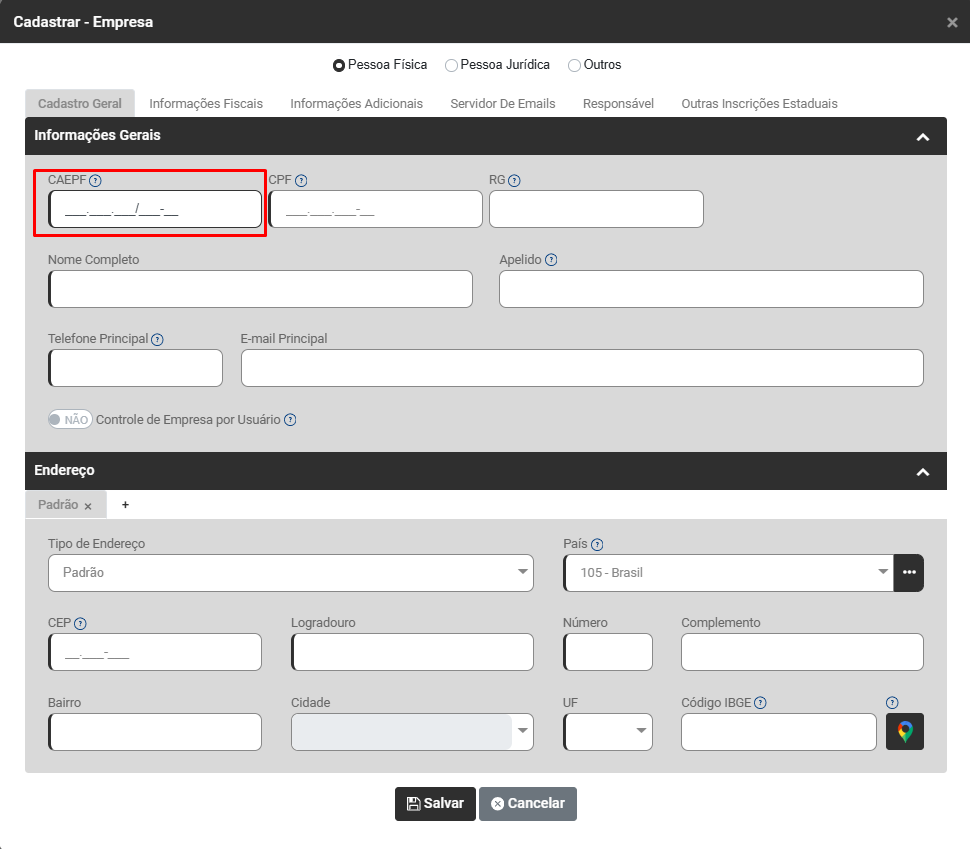Open the Tipo de Endereço dropdown

click(290, 573)
